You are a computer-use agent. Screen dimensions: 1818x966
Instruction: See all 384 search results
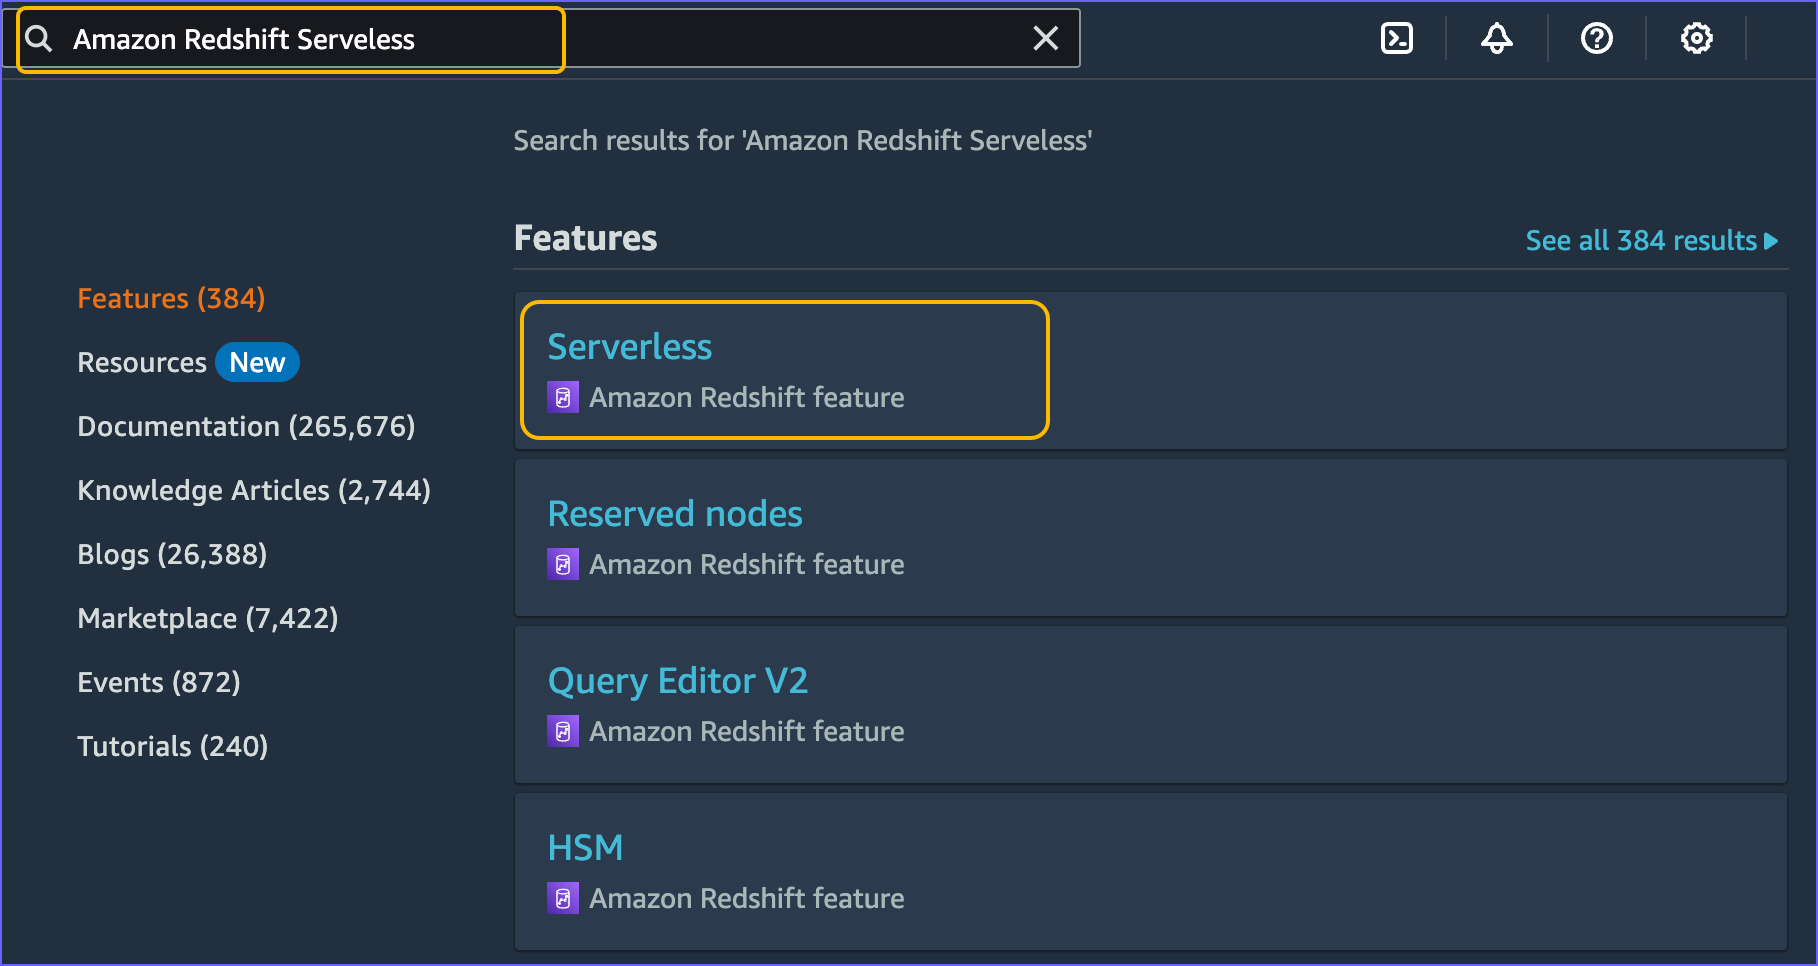1650,240
